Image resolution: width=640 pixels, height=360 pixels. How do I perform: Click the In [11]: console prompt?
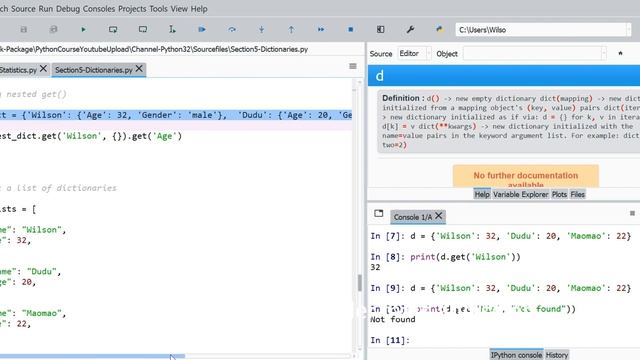click(x=390, y=340)
